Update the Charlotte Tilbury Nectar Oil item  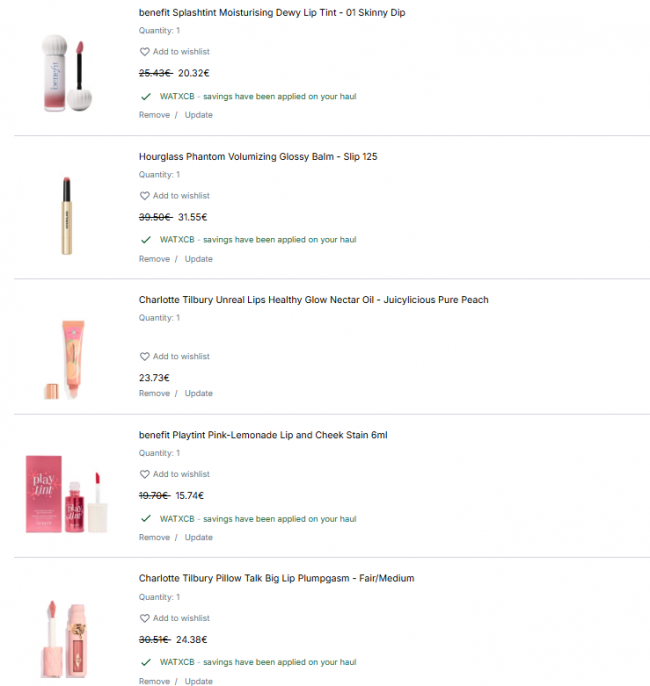[x=199, y=393]
